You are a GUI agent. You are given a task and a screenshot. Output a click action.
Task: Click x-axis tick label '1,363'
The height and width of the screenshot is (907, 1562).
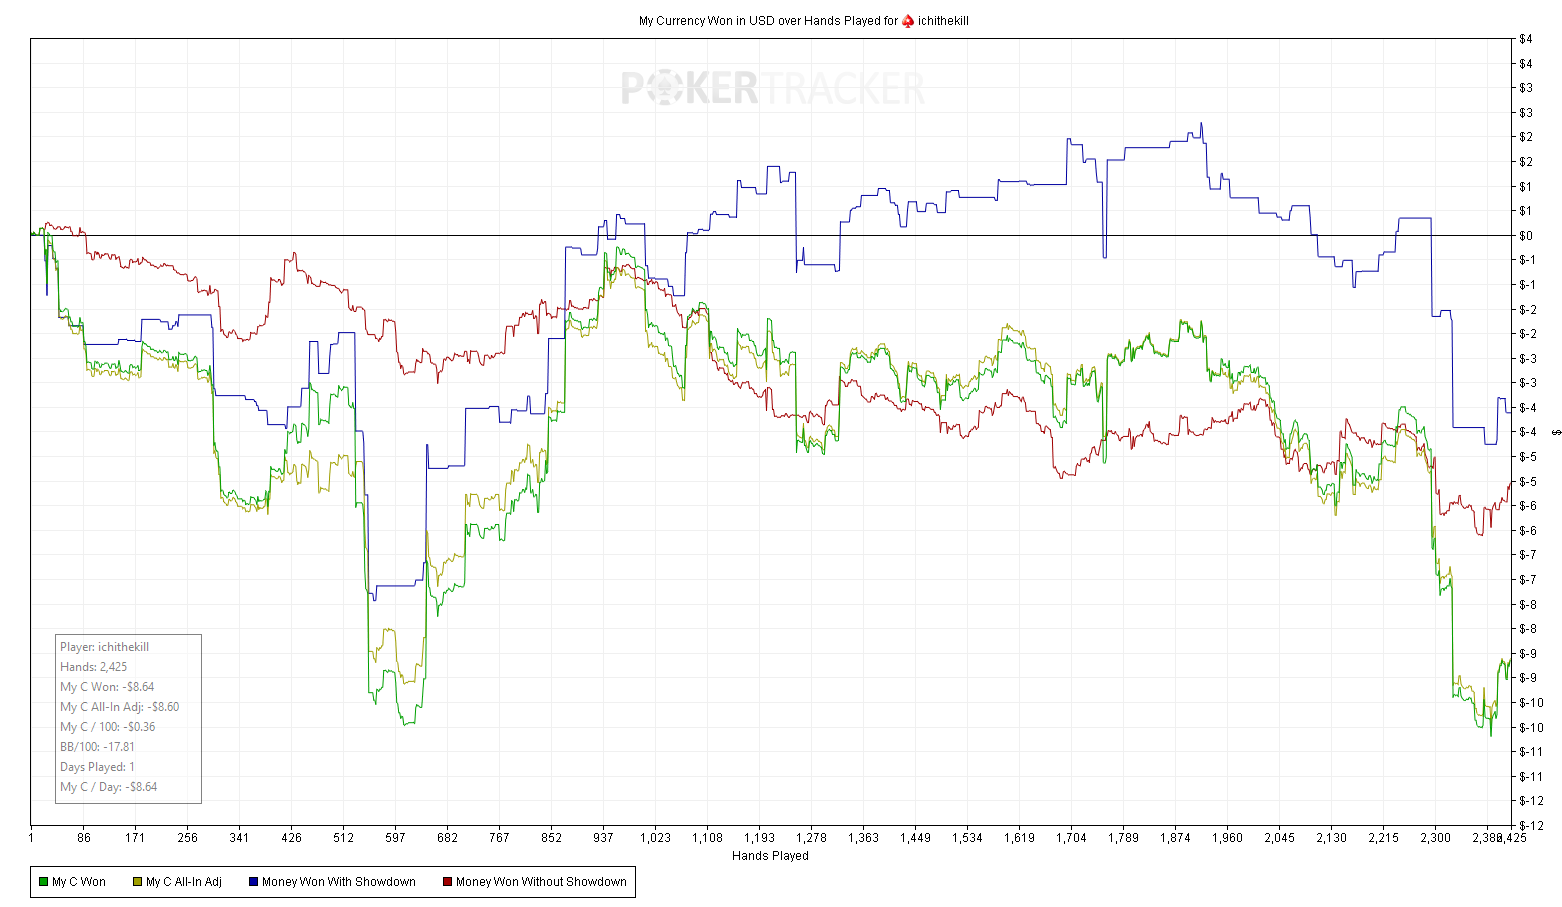click(863, 838)
